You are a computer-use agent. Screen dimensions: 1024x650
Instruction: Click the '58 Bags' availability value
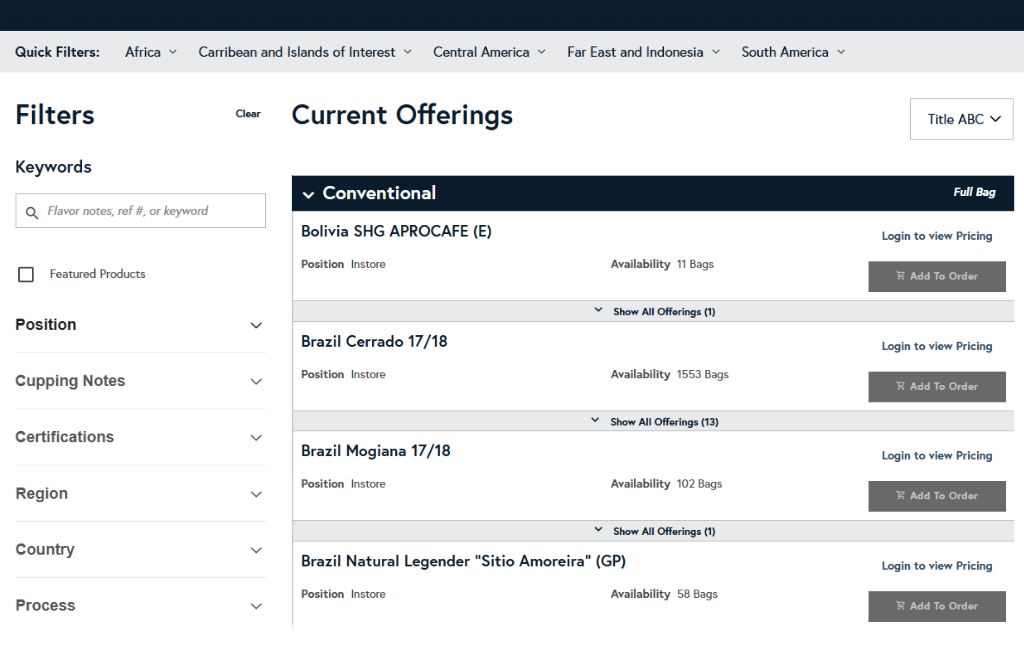(697, 594)
